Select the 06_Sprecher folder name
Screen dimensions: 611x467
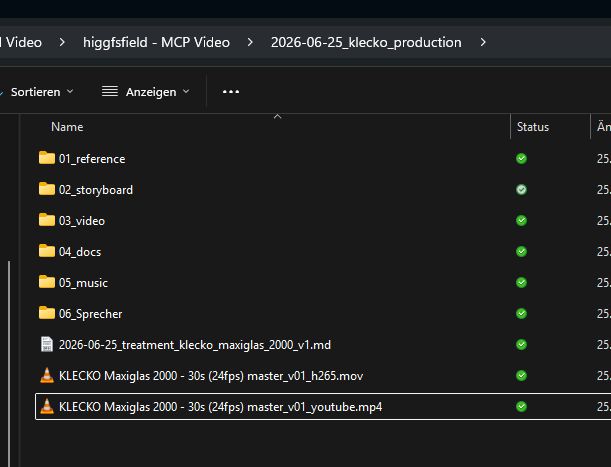pyautogui.click(x=90, y=314)
